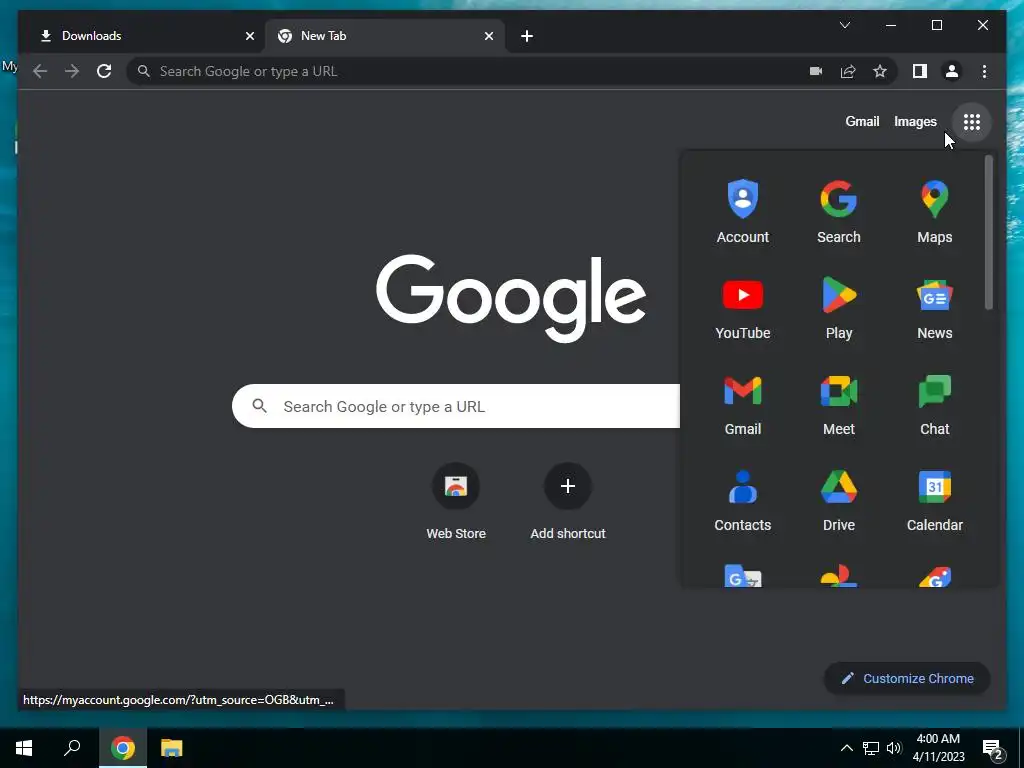The height and width of the screenshot is (768, 1024).
Task: Launch Google Meet from apps panel
Action: click(x=839, y=404)
